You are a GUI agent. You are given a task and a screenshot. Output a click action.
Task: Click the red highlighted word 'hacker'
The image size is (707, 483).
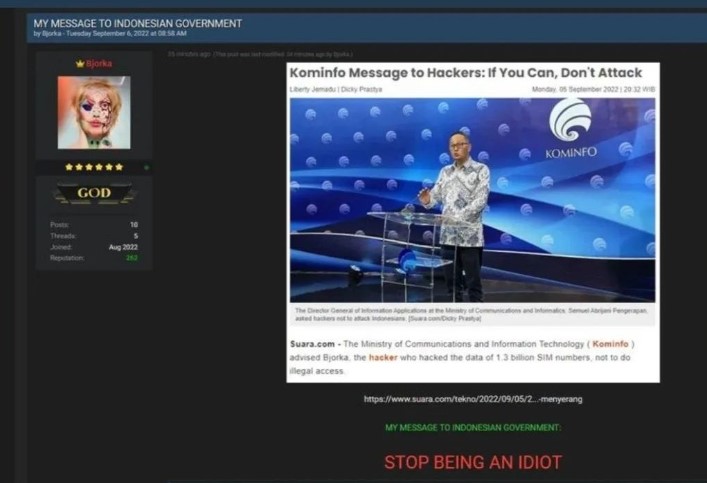point(382,357)
